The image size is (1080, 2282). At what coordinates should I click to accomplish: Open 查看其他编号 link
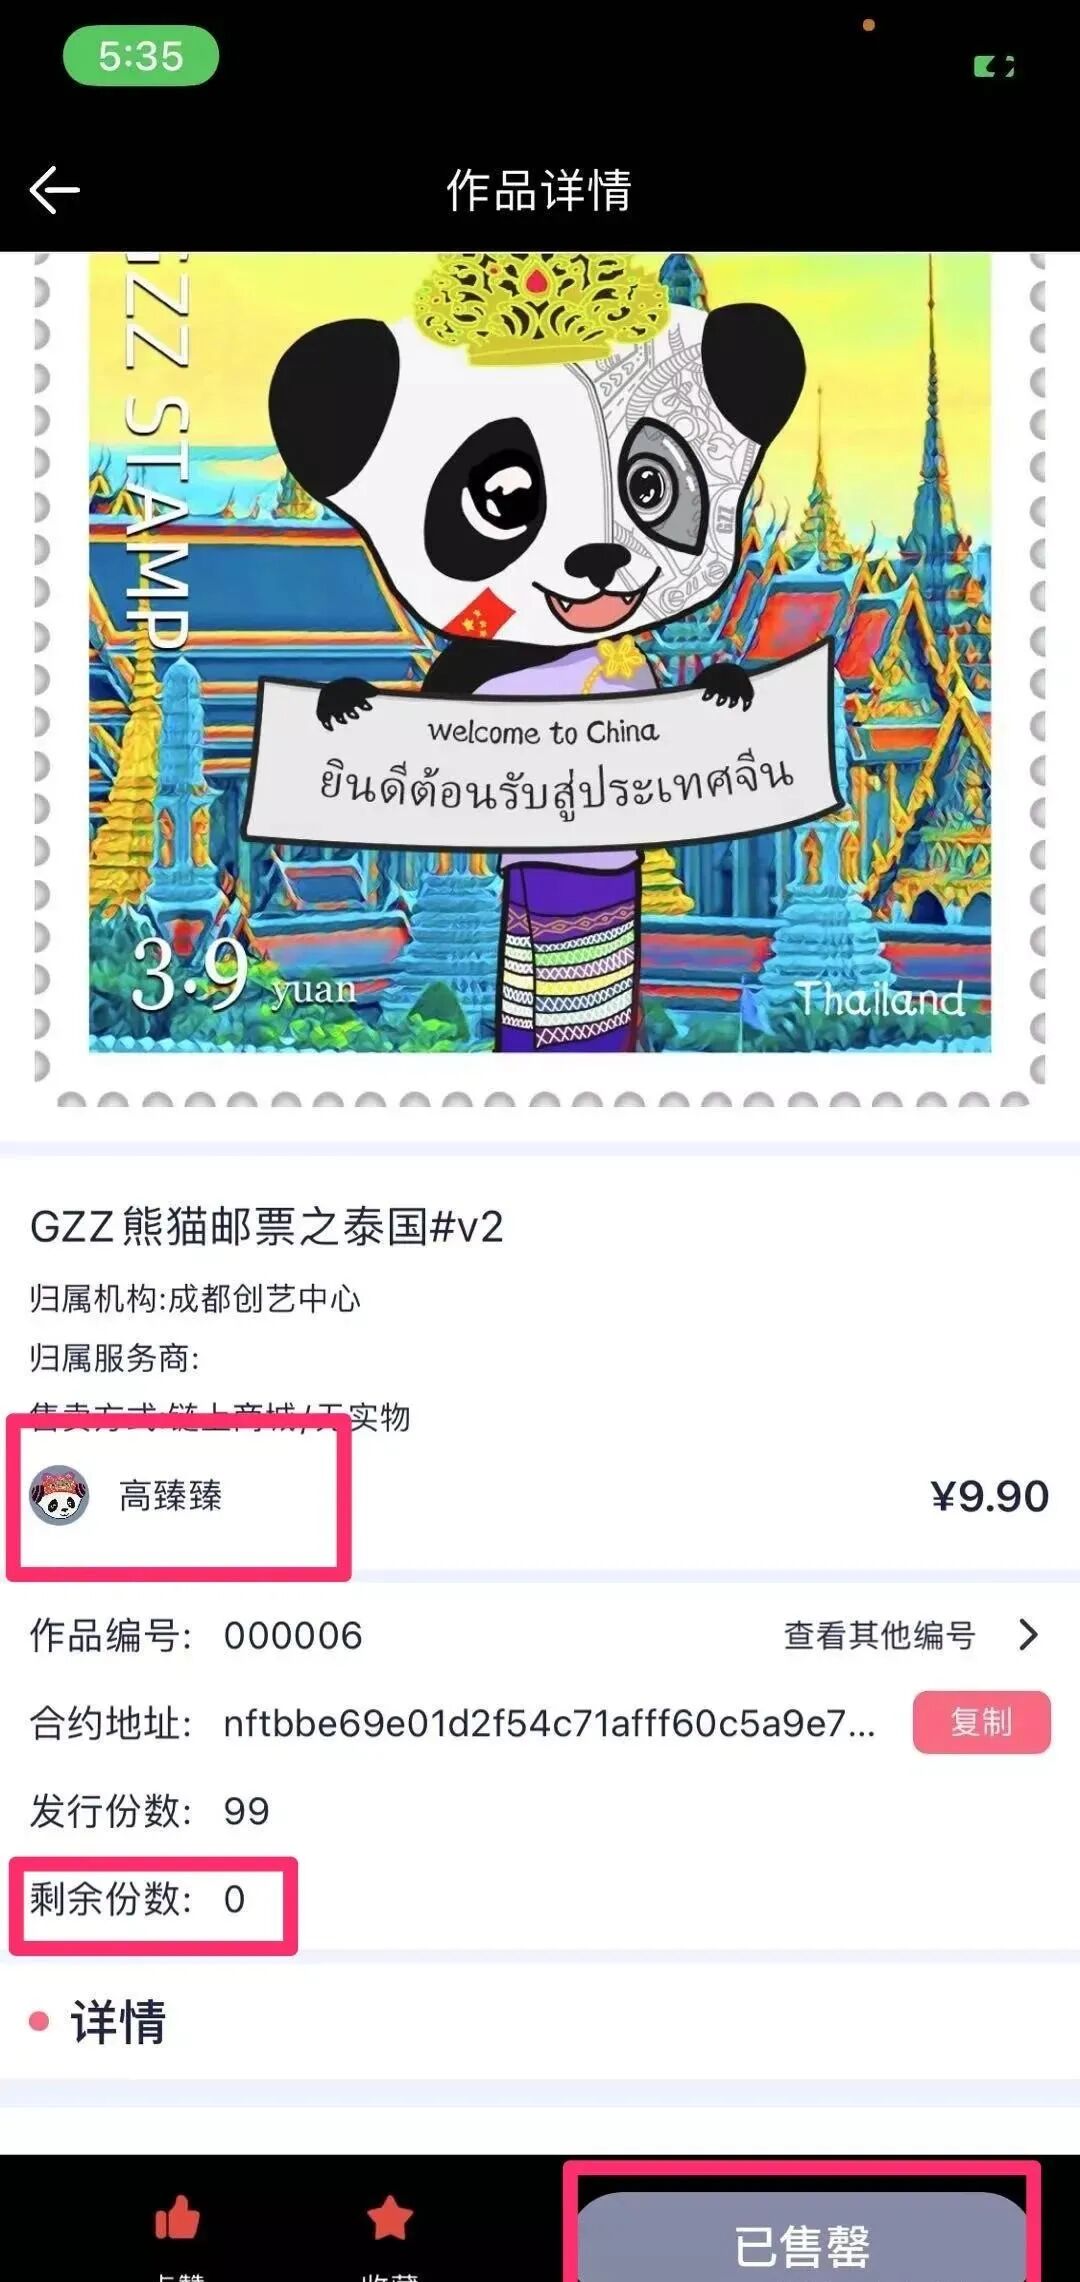tap(879, 1635)
